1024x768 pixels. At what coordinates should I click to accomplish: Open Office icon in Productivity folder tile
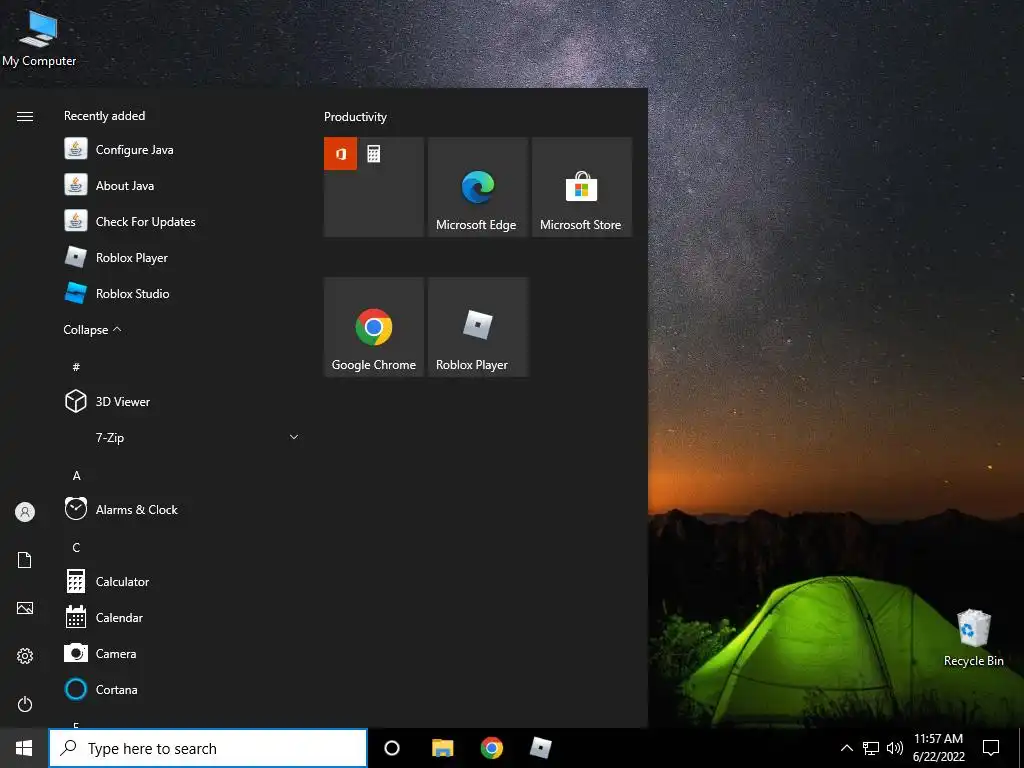[340, 153]
